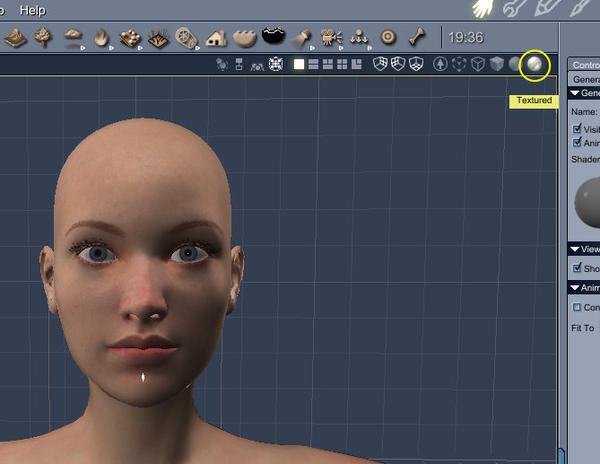Screen dimensions: 600x464
Task: Set display mode to Textured sphere
Action: click(x=535, y=64)
